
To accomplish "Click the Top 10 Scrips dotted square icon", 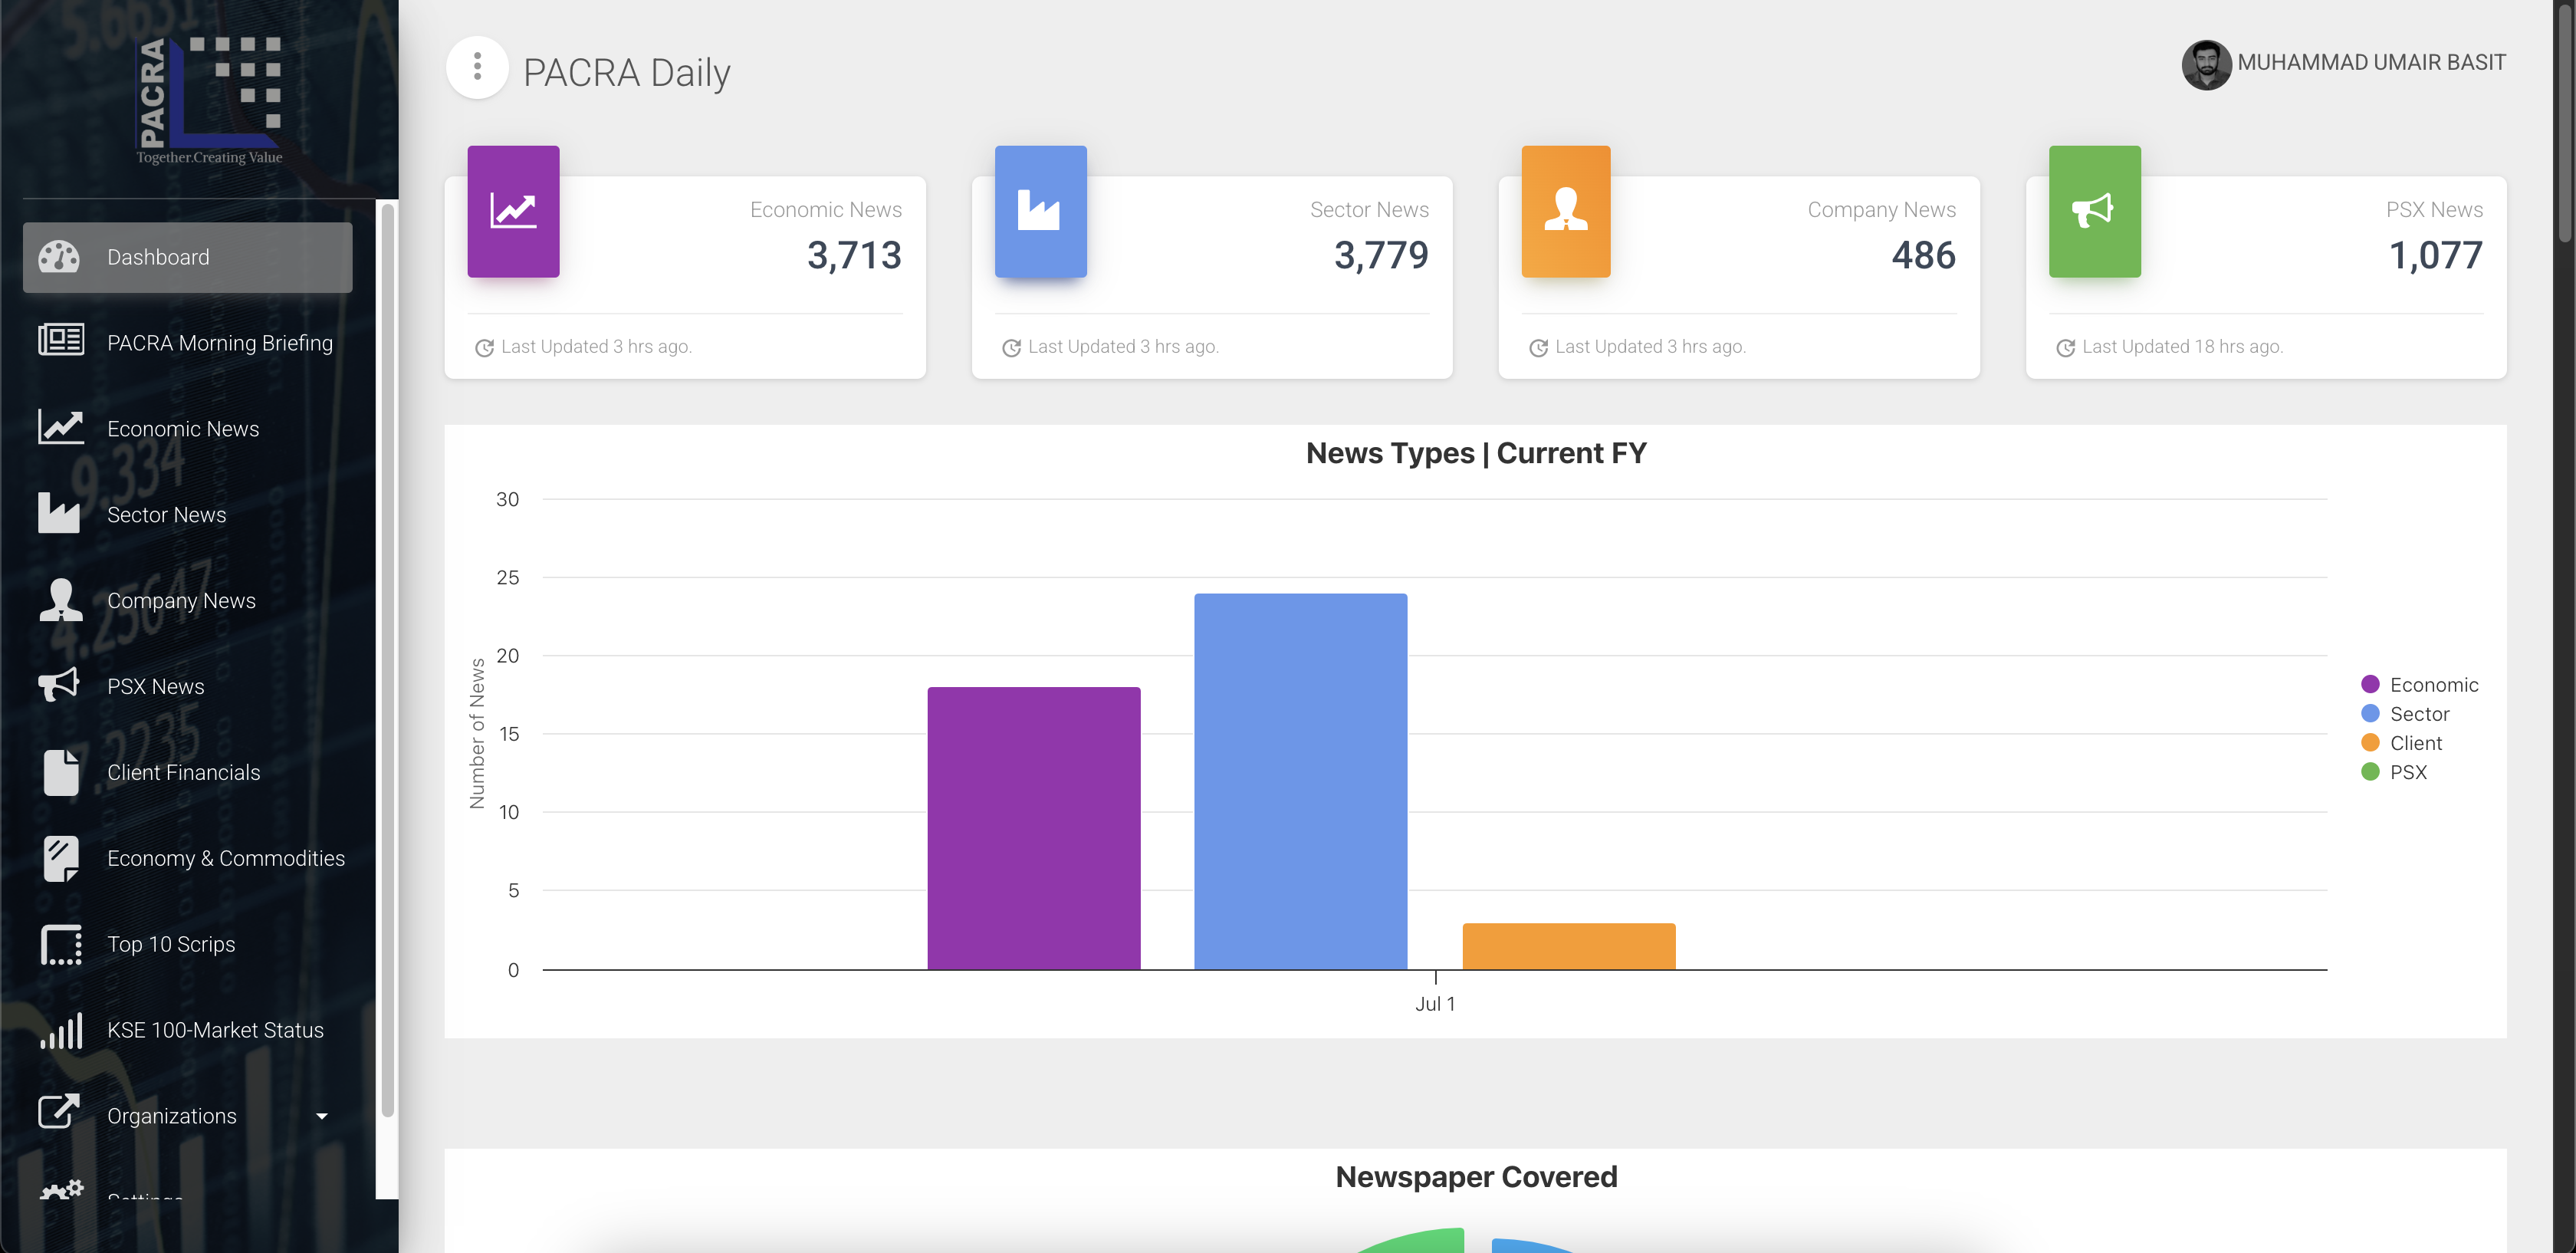I will coord(61,944).
